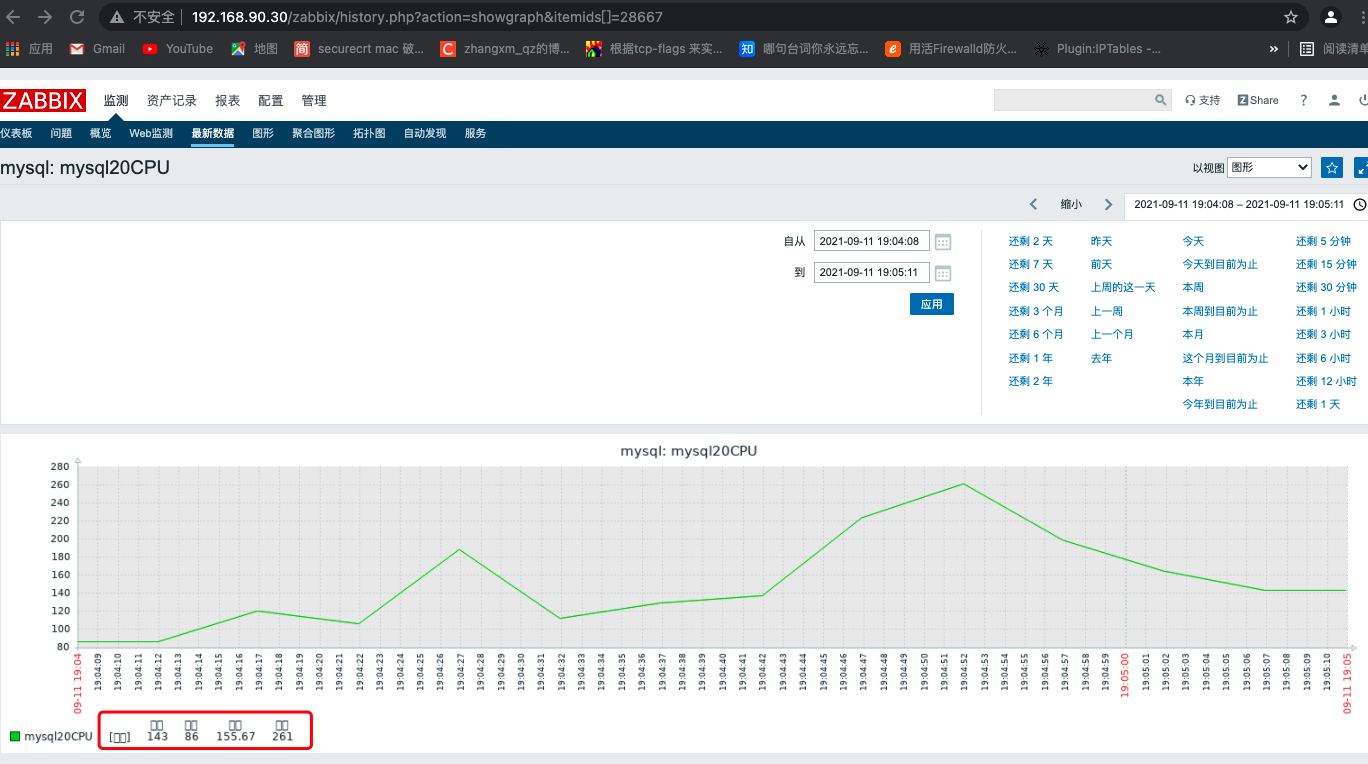Show more bookmarks with the chevron

click(x=1273, y=48)
